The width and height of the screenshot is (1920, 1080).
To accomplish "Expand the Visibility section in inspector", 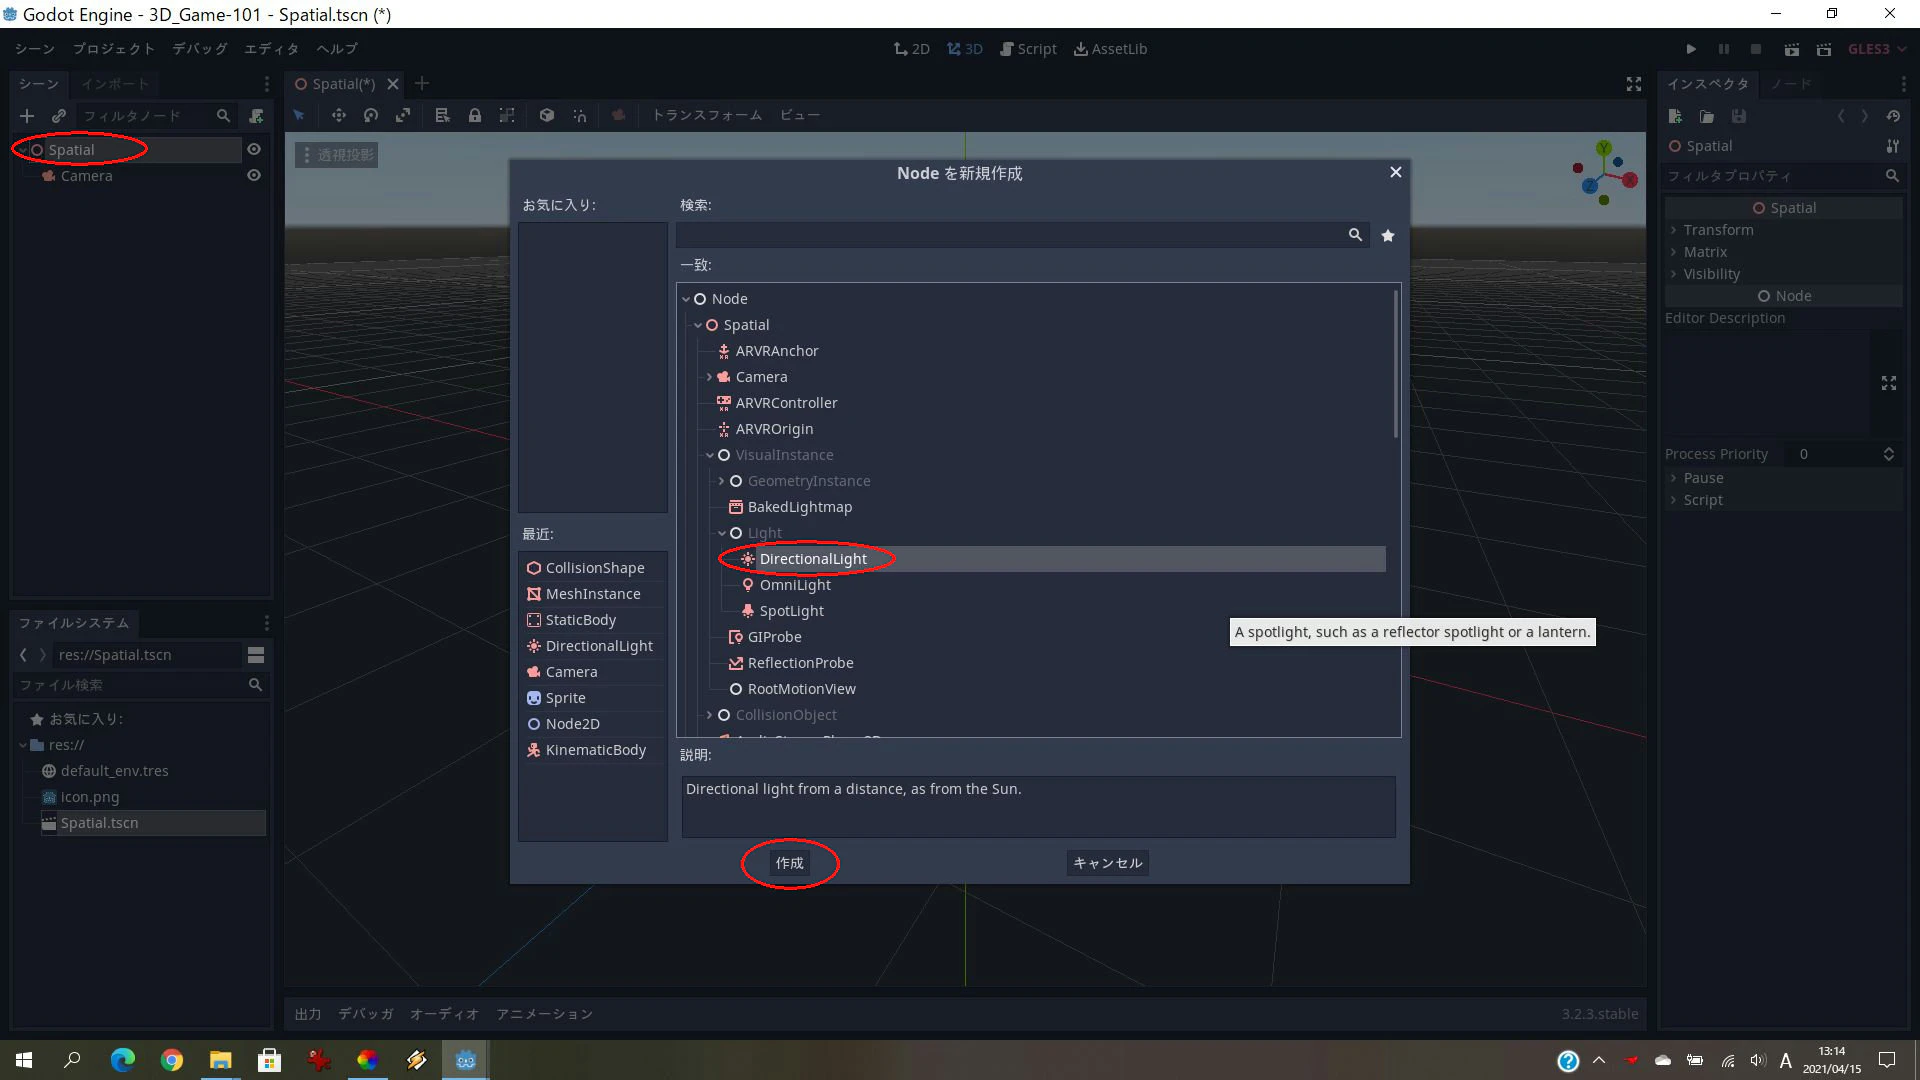I will (1711, 274).
